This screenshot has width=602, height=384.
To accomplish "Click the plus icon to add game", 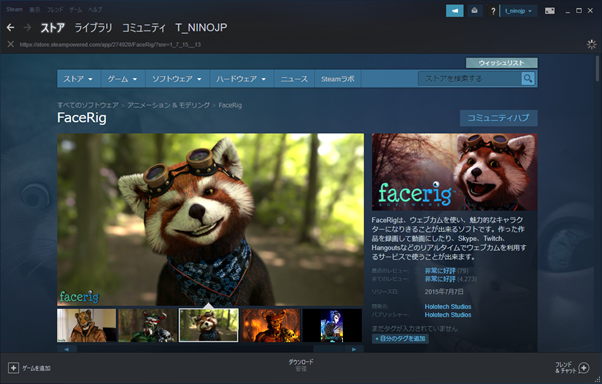I will (13, 368).
